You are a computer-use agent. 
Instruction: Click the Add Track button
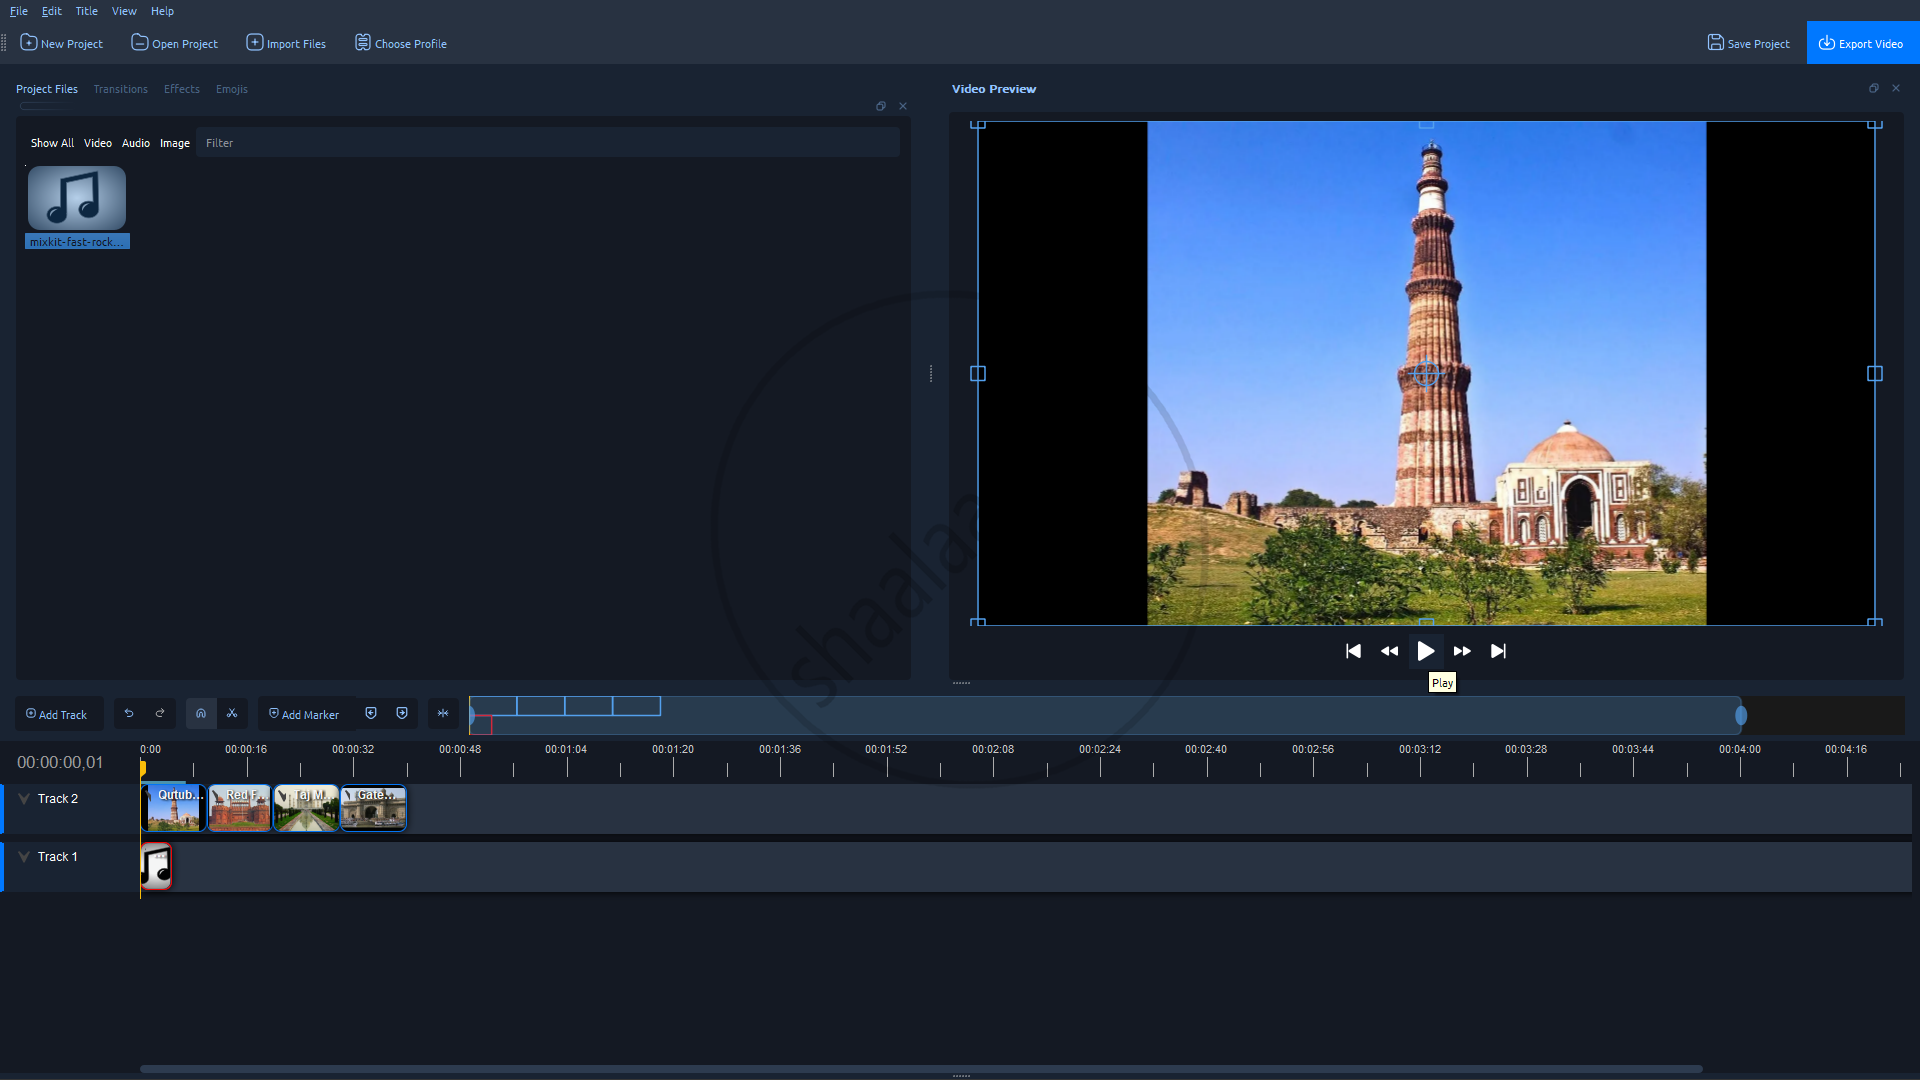click(x=58, y=714)
